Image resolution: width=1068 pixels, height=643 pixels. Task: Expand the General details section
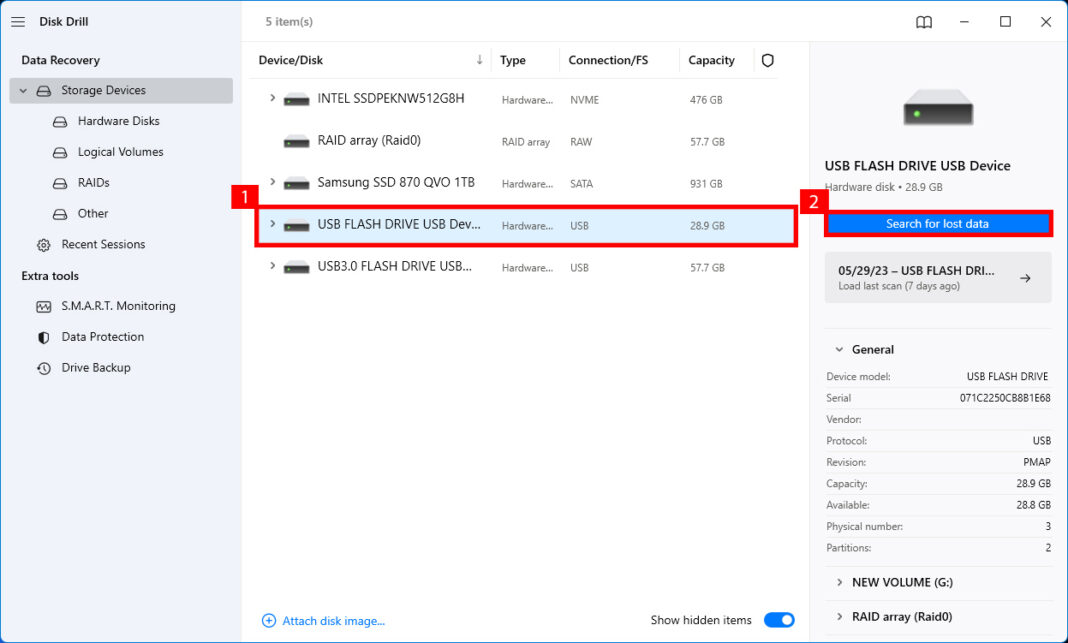[839, 349]
